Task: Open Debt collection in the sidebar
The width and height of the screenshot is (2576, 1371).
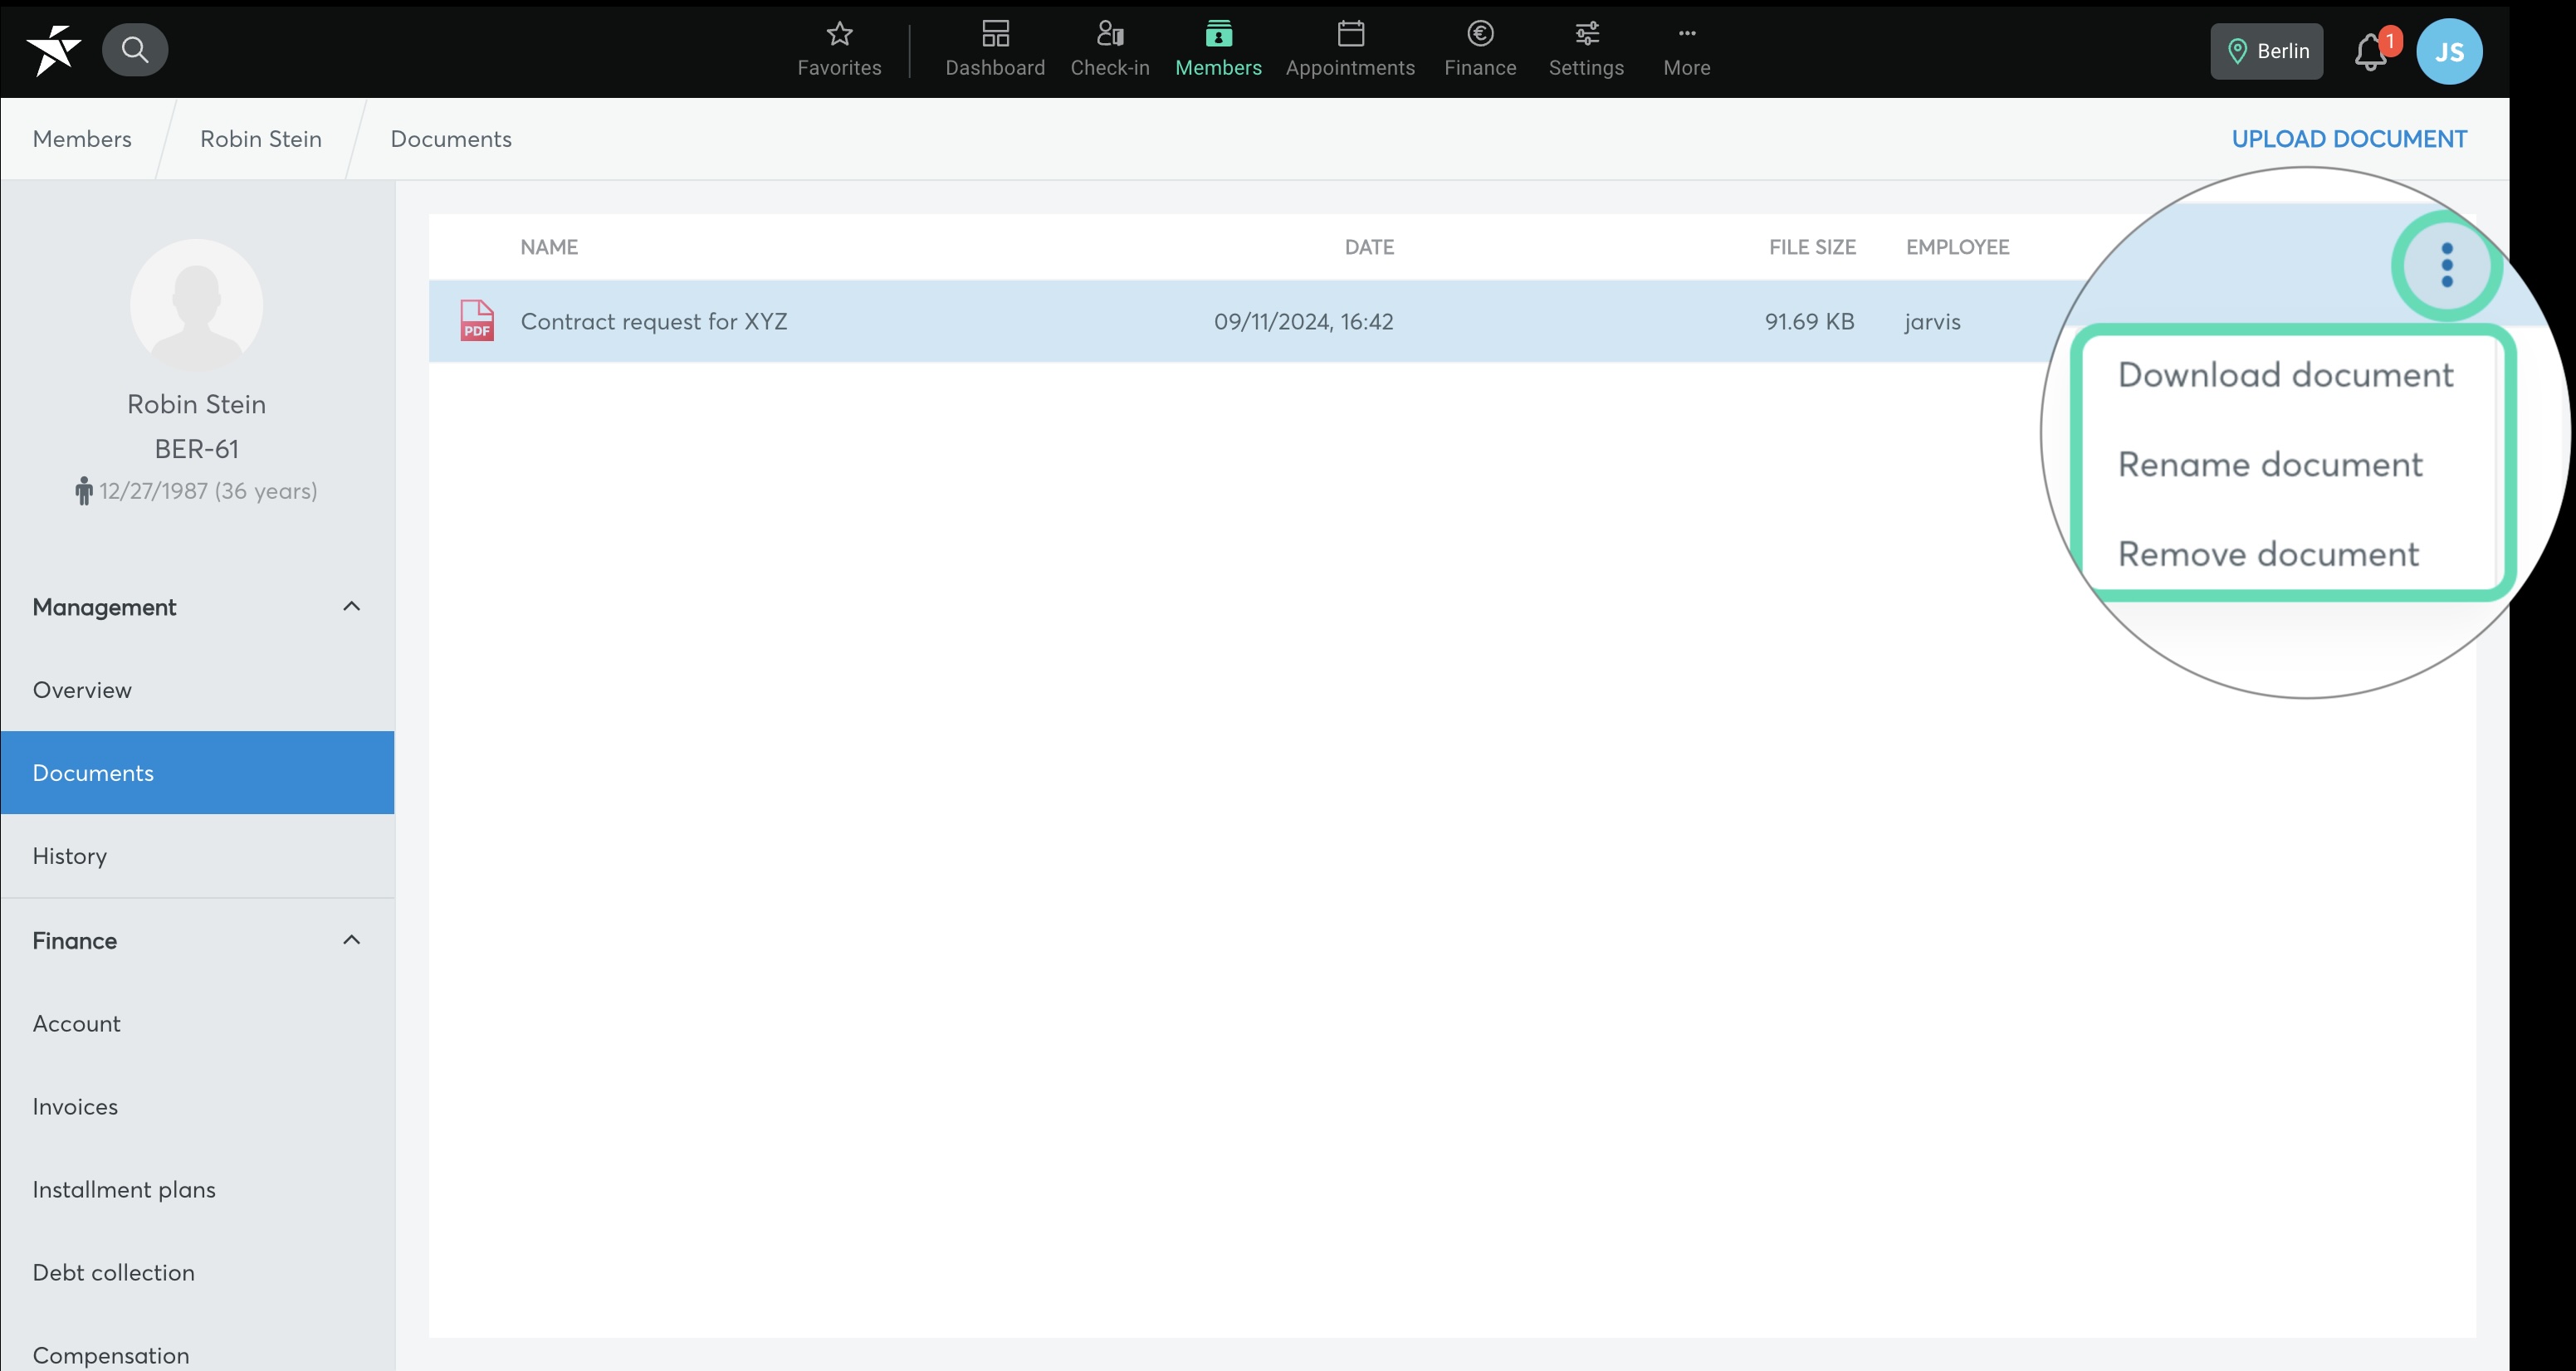Action: pos(197,1272)
